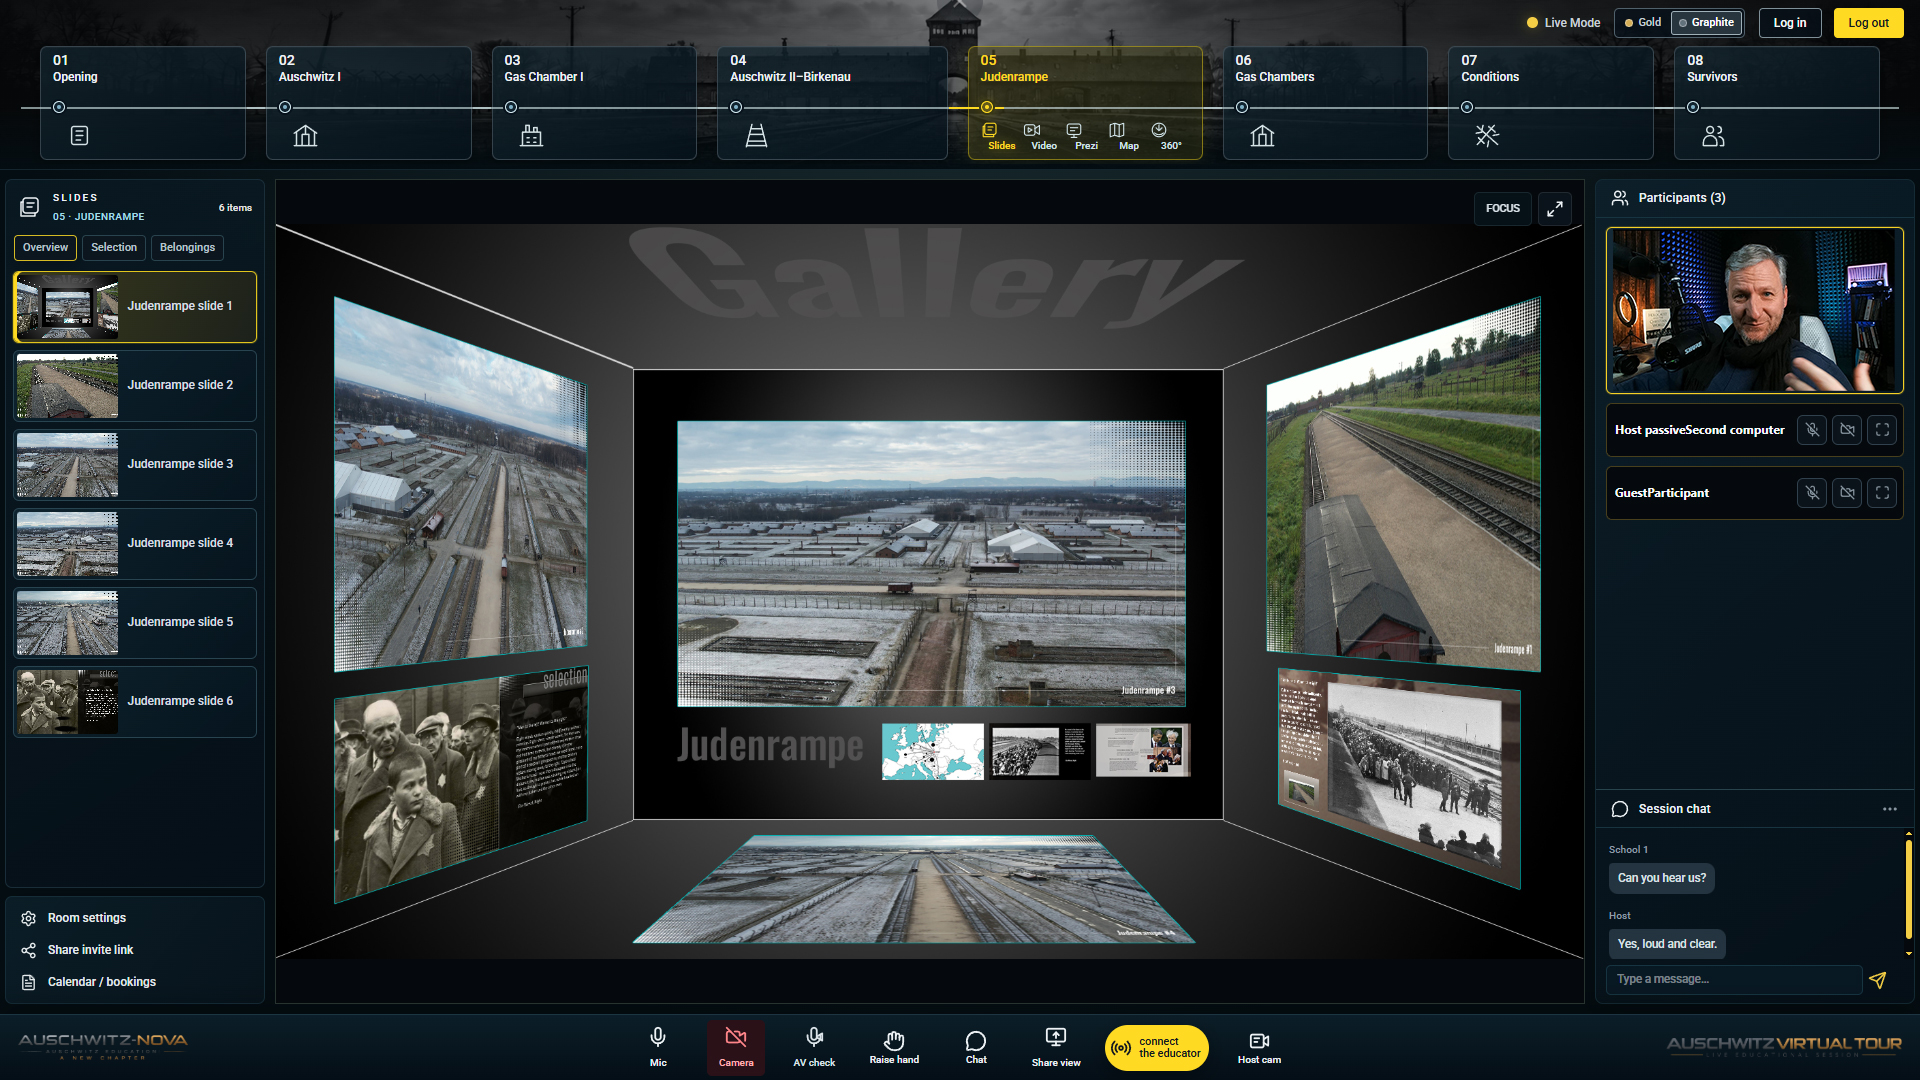This screenshot has width=1920, height=1080.
Task: Open Share invite link
Action: [x=90, y=950]
